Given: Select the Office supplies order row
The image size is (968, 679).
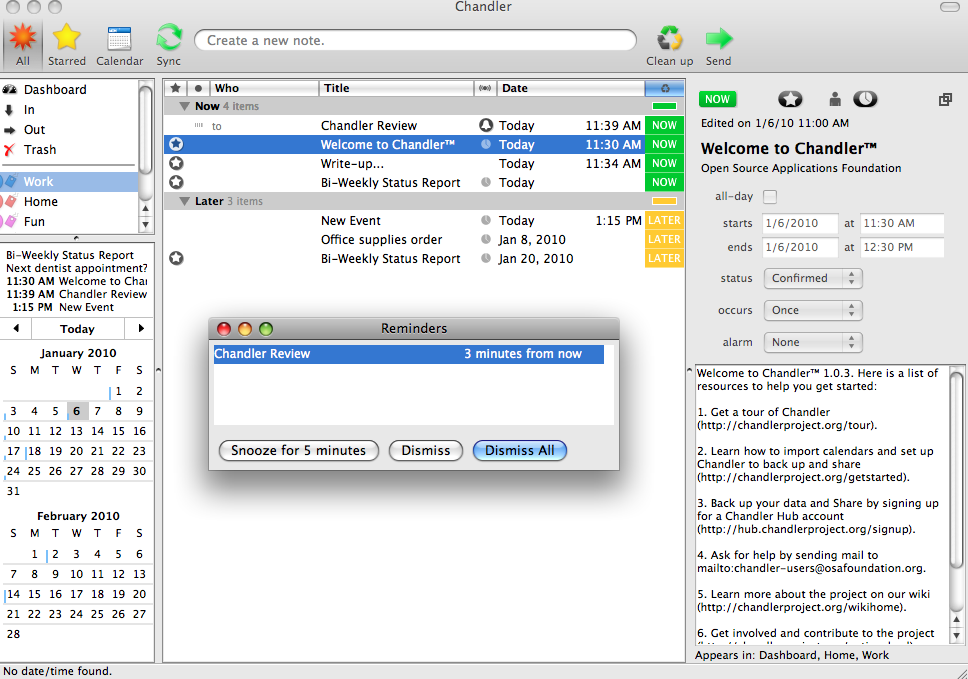Looking at the screenshot, I should (x=424, y=240).
